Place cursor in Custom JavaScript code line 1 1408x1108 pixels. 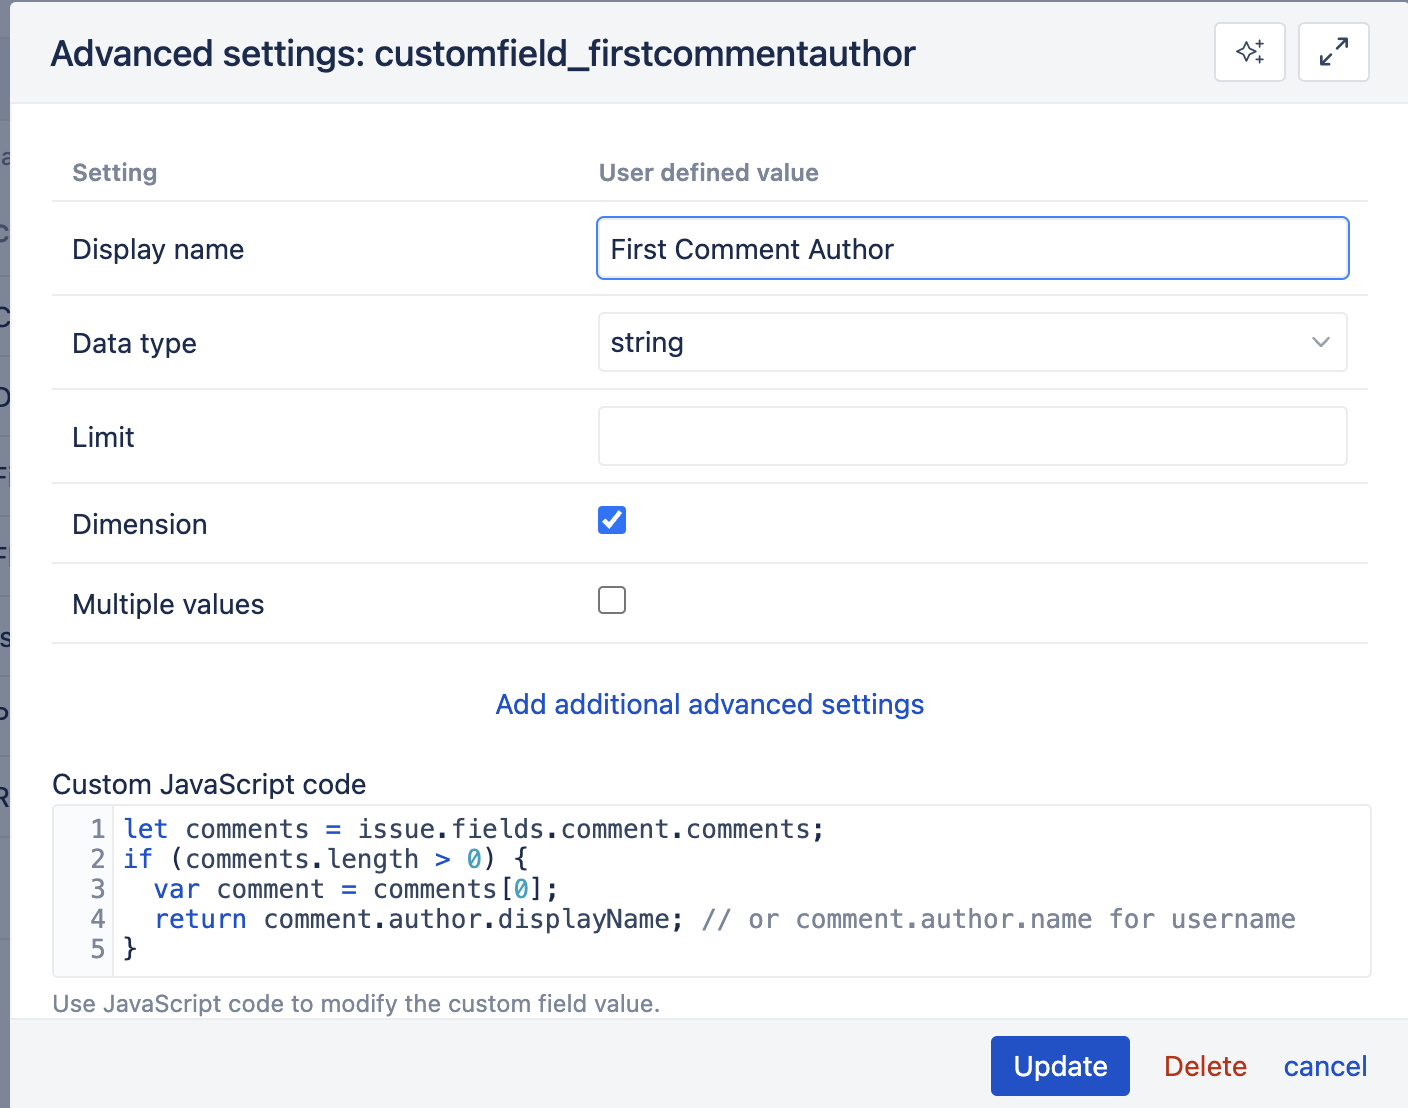tap(474, 829)
